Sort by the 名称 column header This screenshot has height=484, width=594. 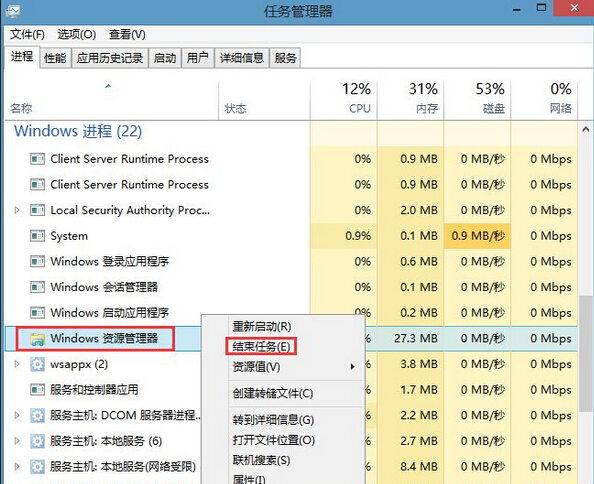click(111, 100)
